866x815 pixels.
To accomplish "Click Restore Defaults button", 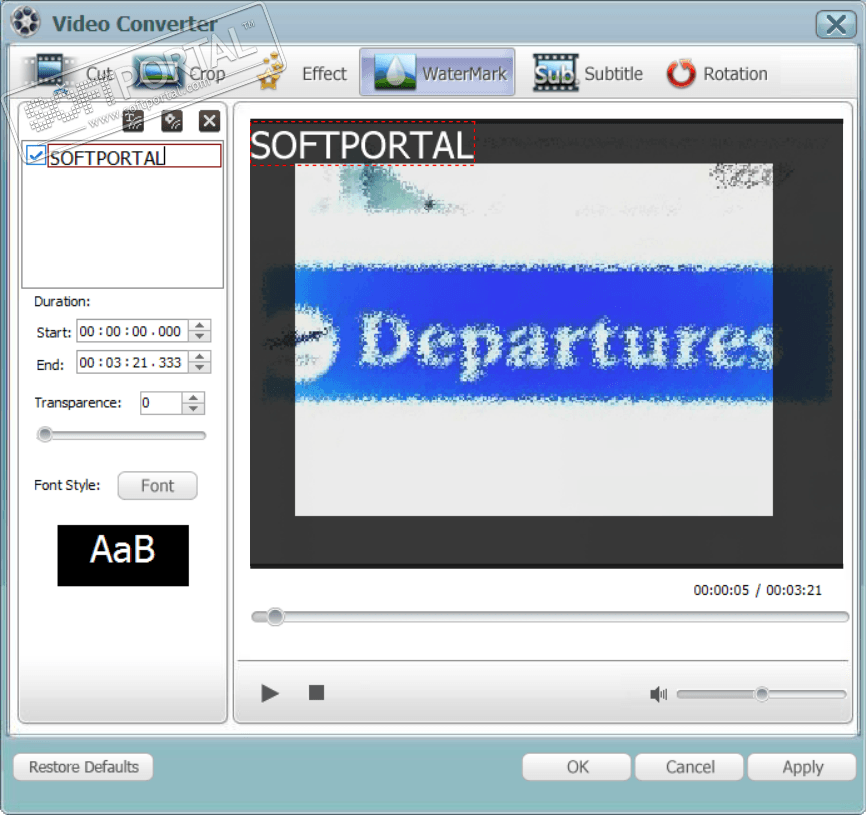I will (83, 767).
